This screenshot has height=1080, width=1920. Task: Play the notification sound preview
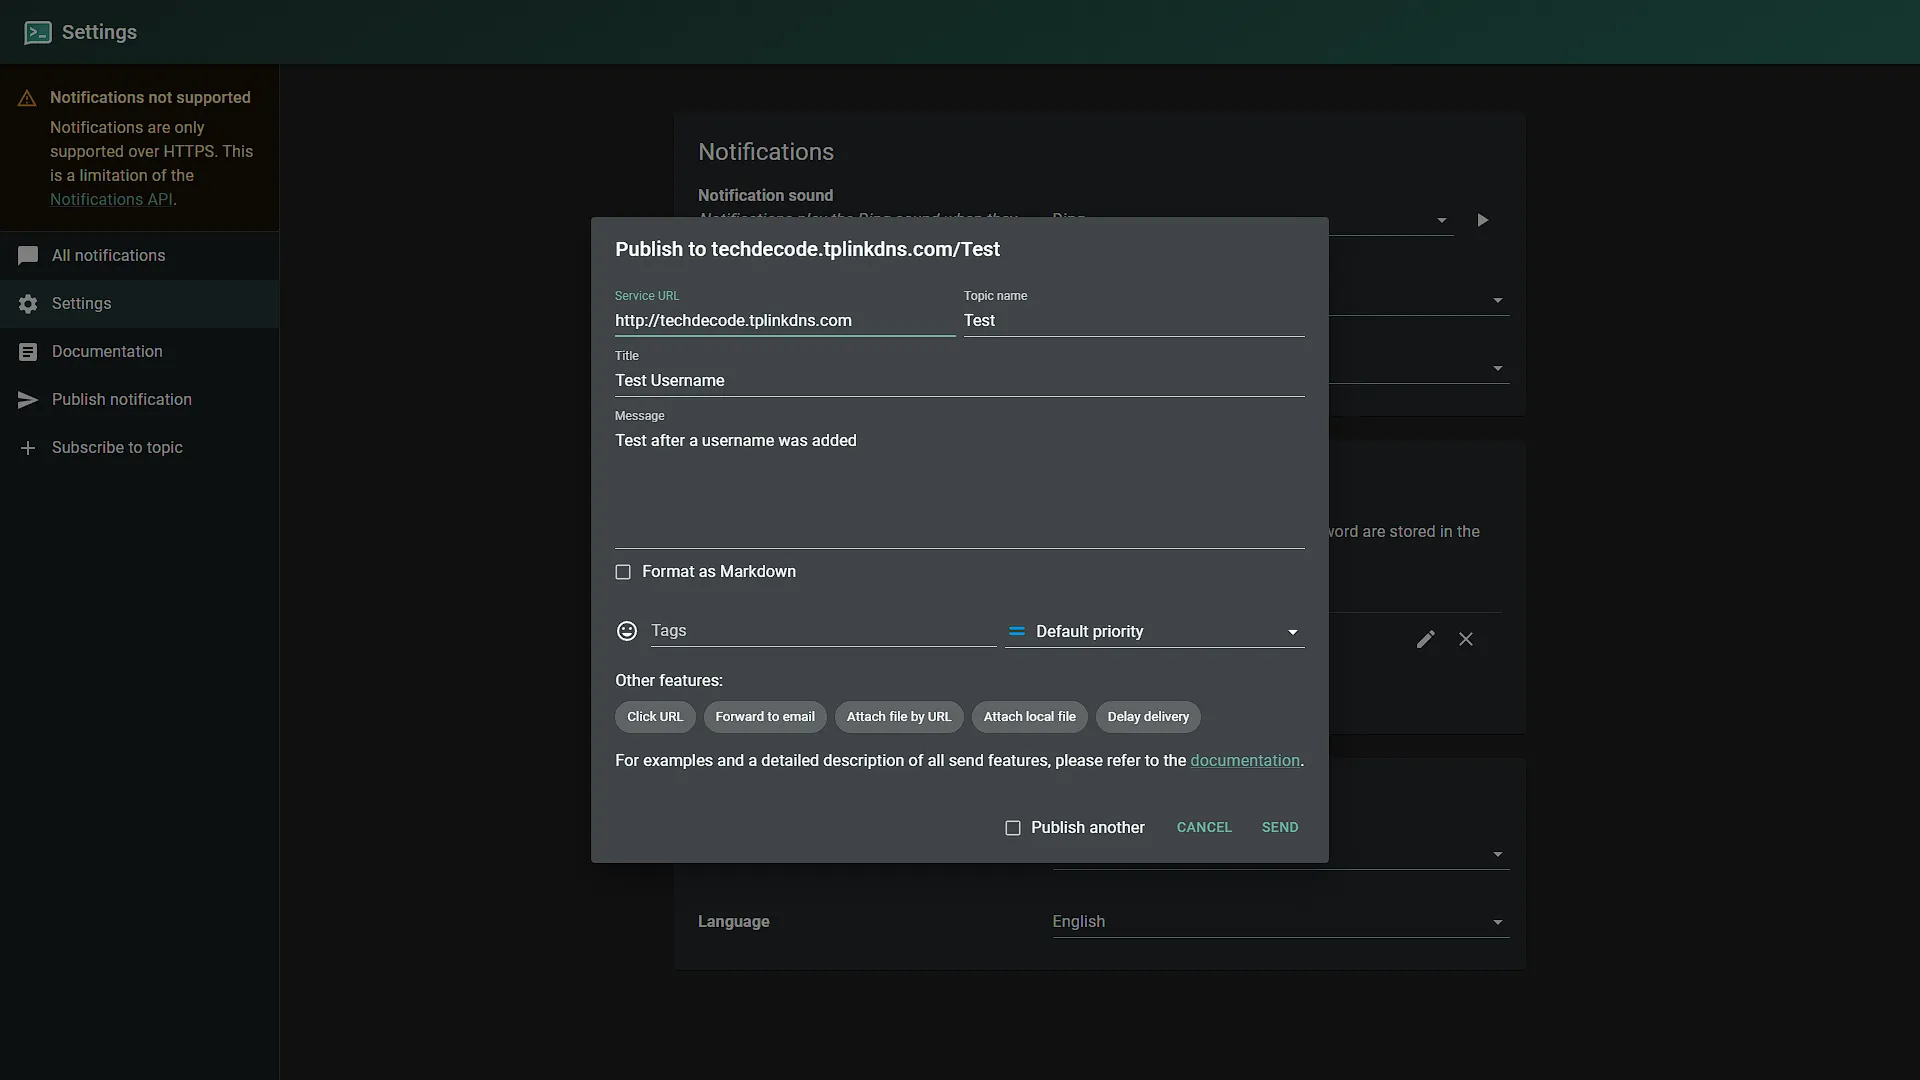1483,220
